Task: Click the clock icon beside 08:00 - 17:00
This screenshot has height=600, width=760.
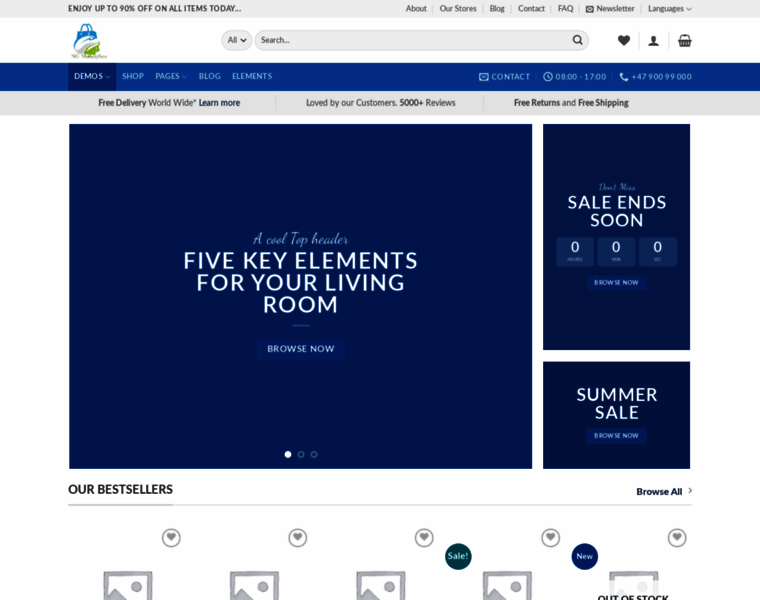Action: (548, 77)
